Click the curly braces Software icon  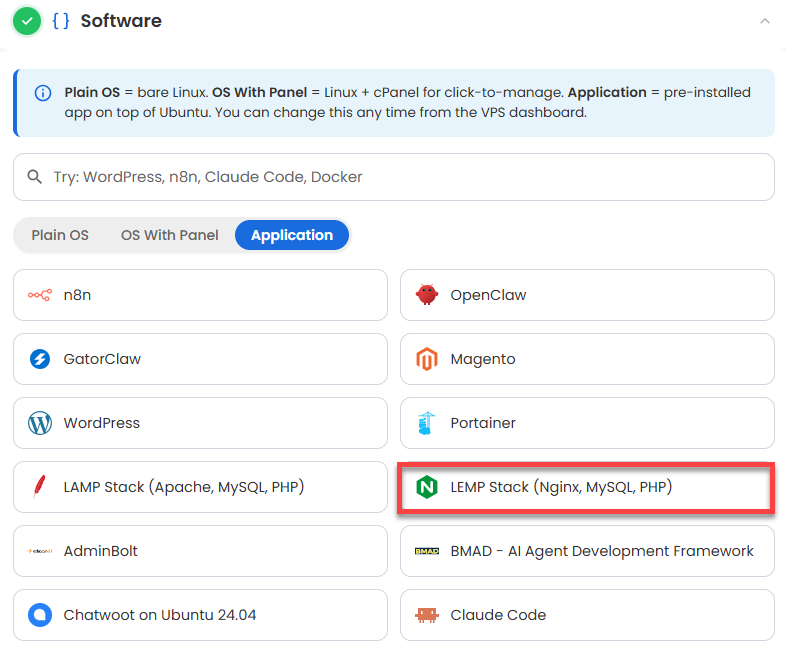(61, 21)
